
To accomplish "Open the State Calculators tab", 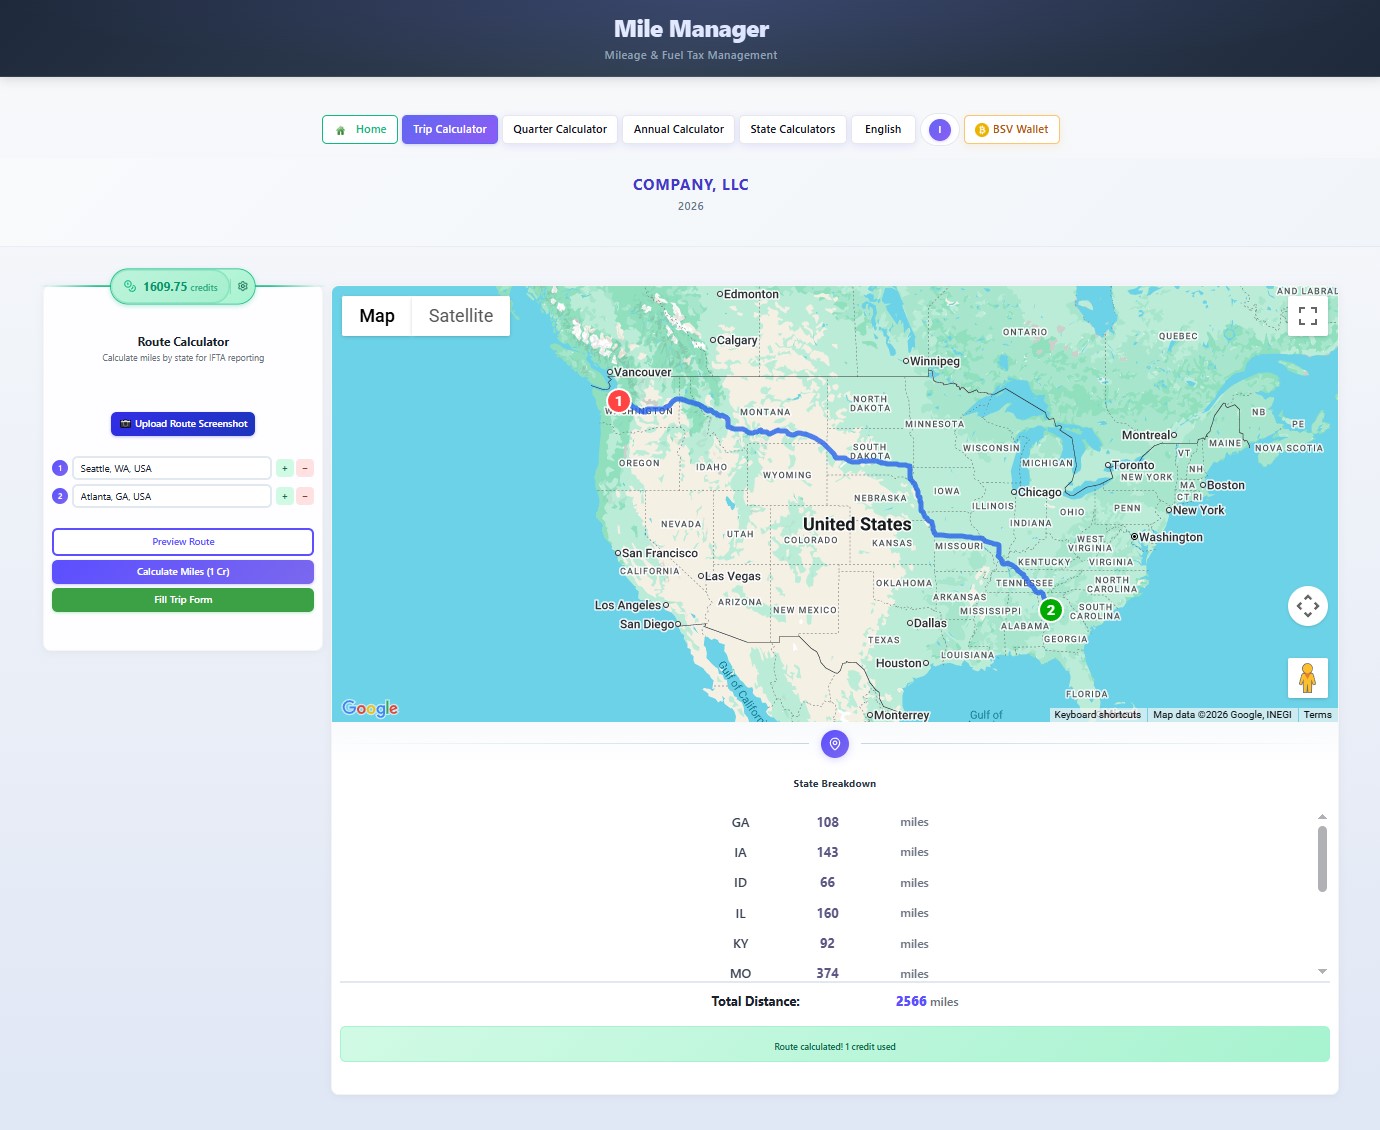I will pos(792,129).
